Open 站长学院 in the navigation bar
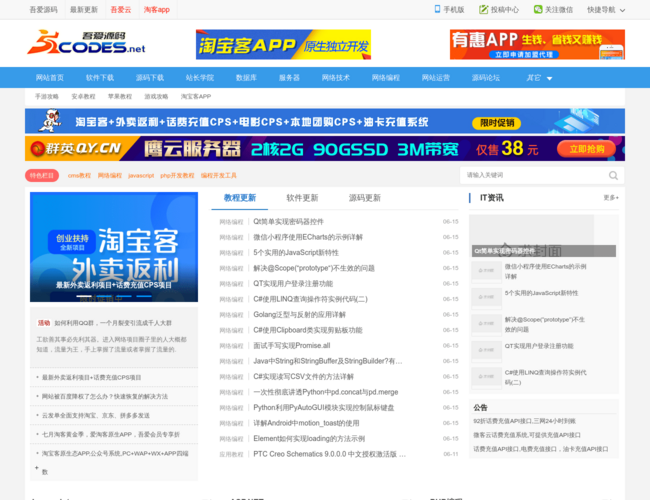The height and width of the screenshot is (500, 650). click(x=200, y=78)
